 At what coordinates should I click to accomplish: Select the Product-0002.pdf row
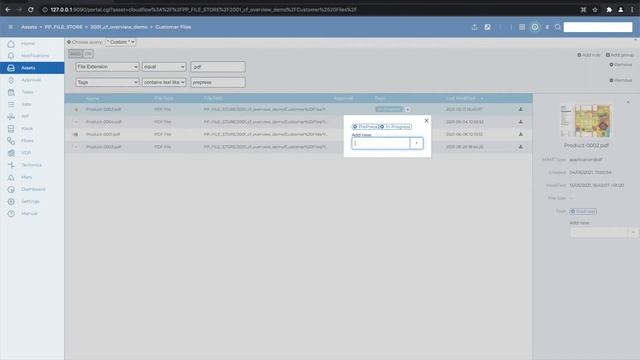click(x=298, y=109)
